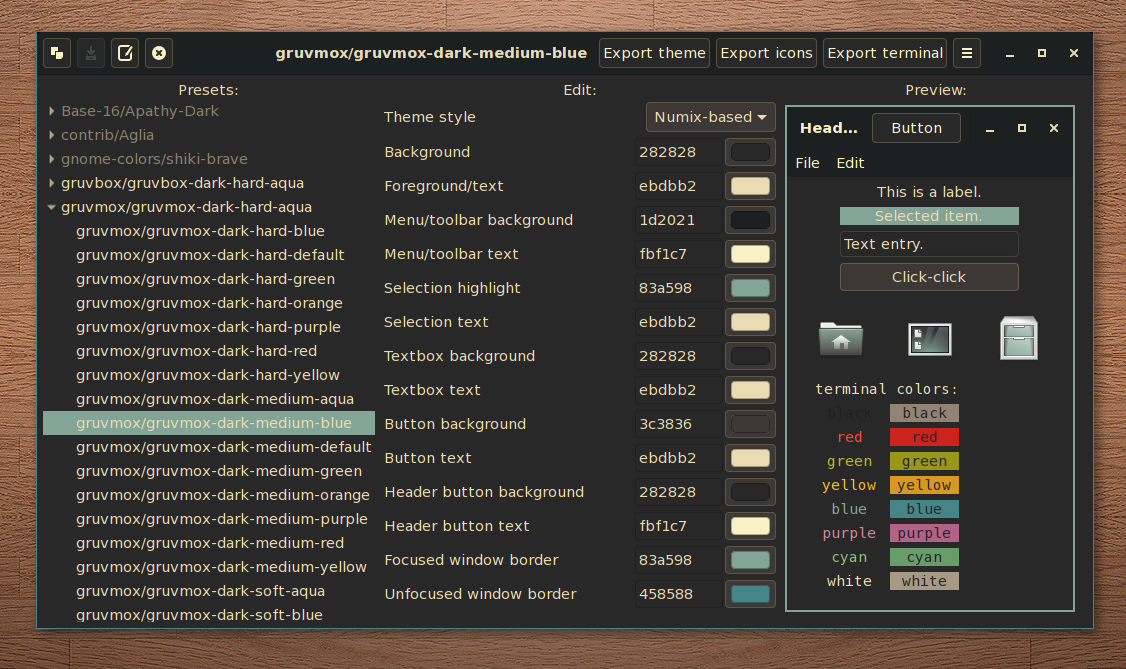Click the Focused window border hex field
This screenshot has width=1126, height=669.
tap(679, 560)
